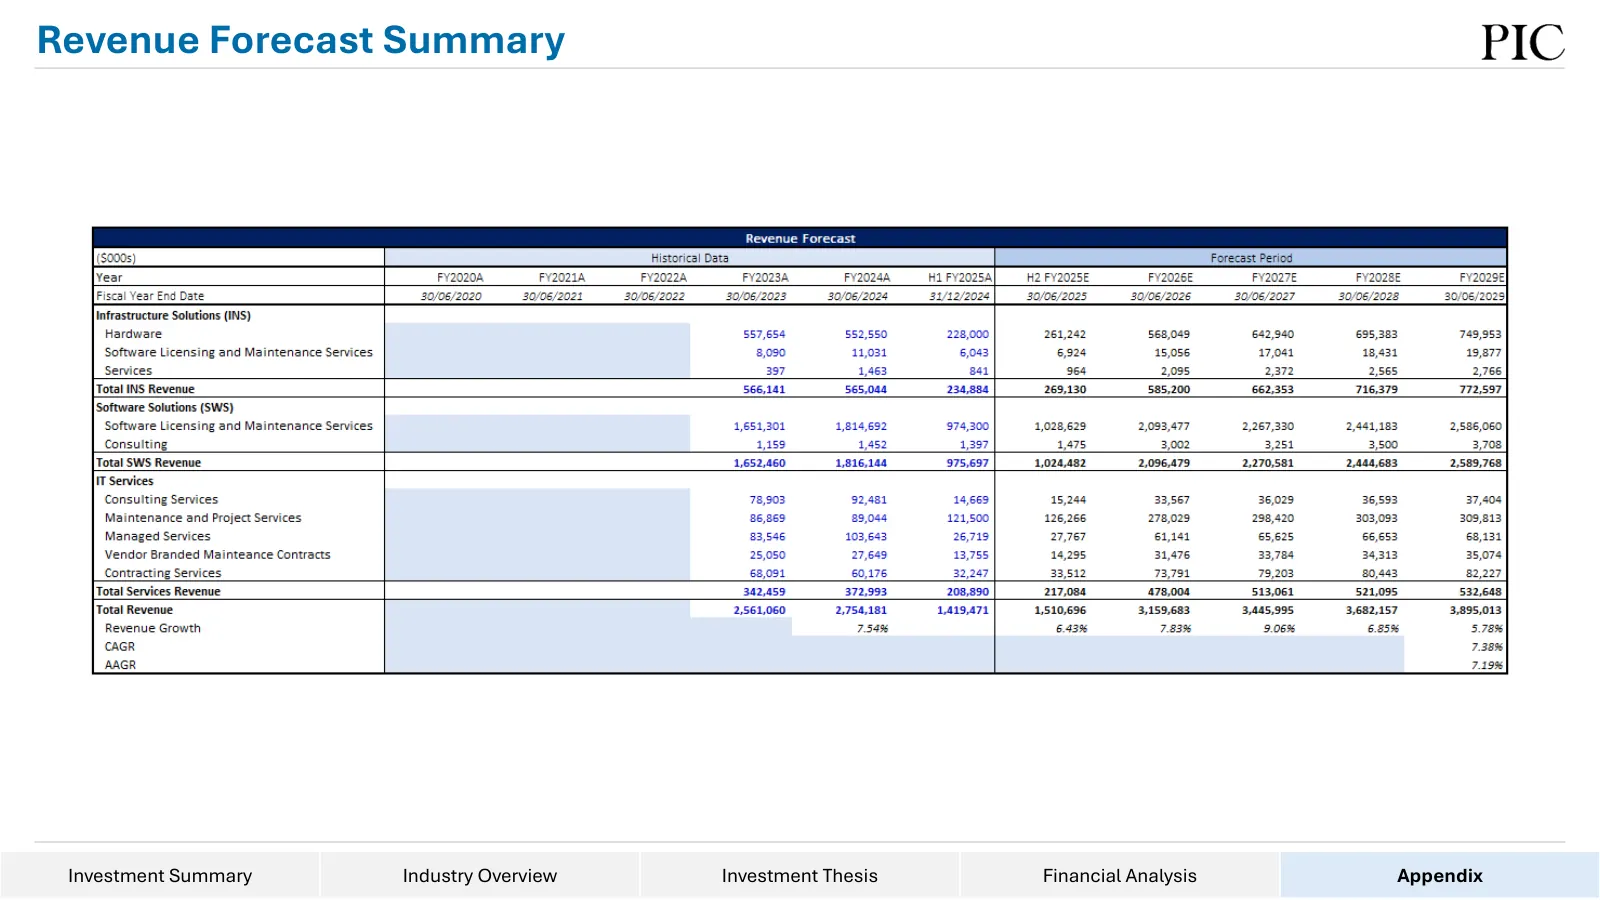Click the Total INS Revenue label
Image resolution: width=1600 pixels, height=900 pixels.
145,389
